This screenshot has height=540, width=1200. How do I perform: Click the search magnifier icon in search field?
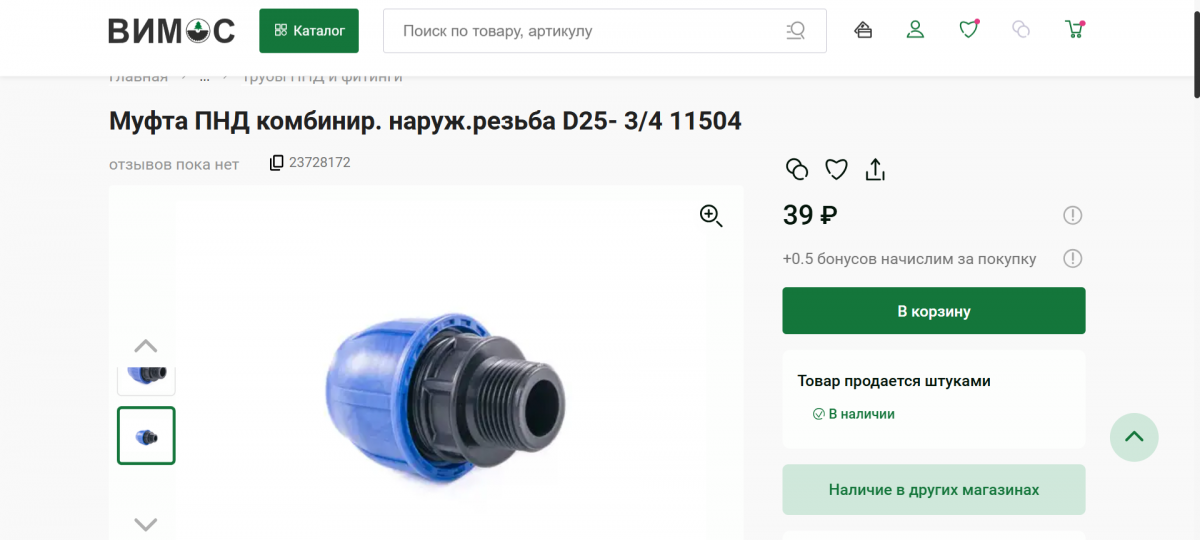(796, 31)
